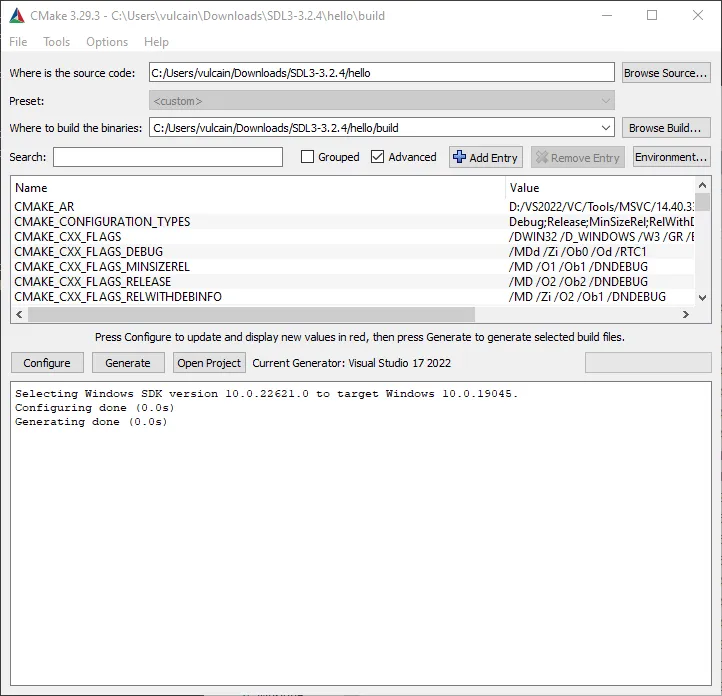722x696 pixels.
Task: Maximize the CMake window
Action: pos(652,15)
